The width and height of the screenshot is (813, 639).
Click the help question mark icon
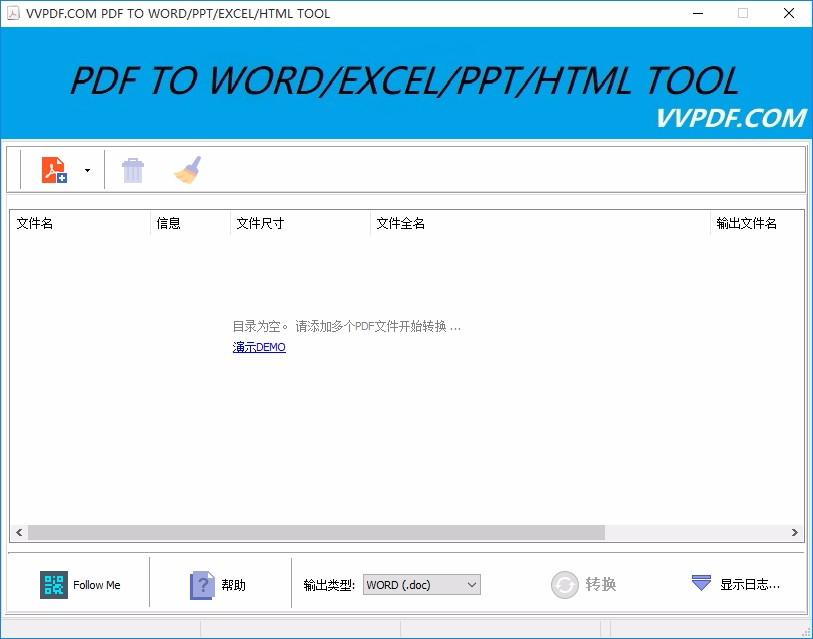click(202, 585)
